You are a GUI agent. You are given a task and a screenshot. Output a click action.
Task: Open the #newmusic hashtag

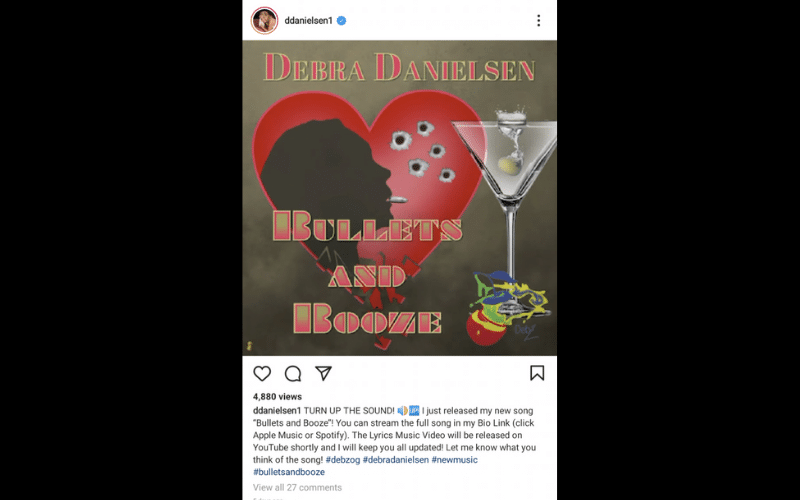click(x=455, y=460)
